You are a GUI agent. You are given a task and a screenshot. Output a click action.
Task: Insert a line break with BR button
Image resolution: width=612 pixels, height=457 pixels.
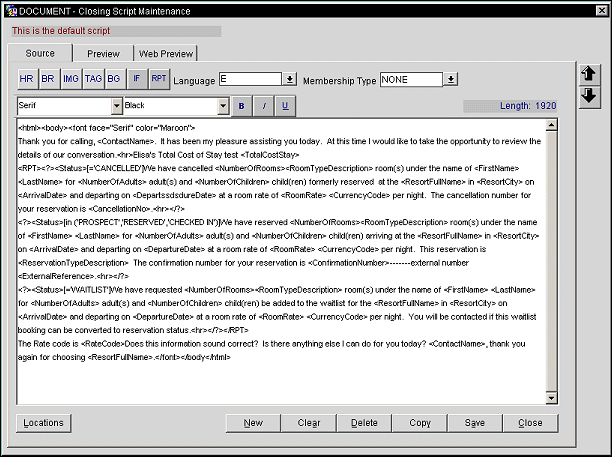pyautogui.click(x=48, y=79)
